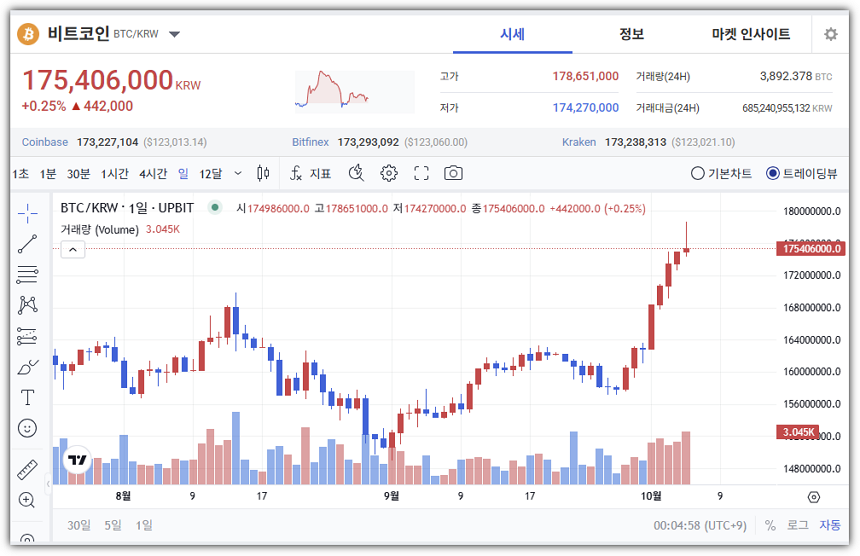860x556 pixels.
Task: Toggle 자동 auto scale
Action: [x=830, y=525]
